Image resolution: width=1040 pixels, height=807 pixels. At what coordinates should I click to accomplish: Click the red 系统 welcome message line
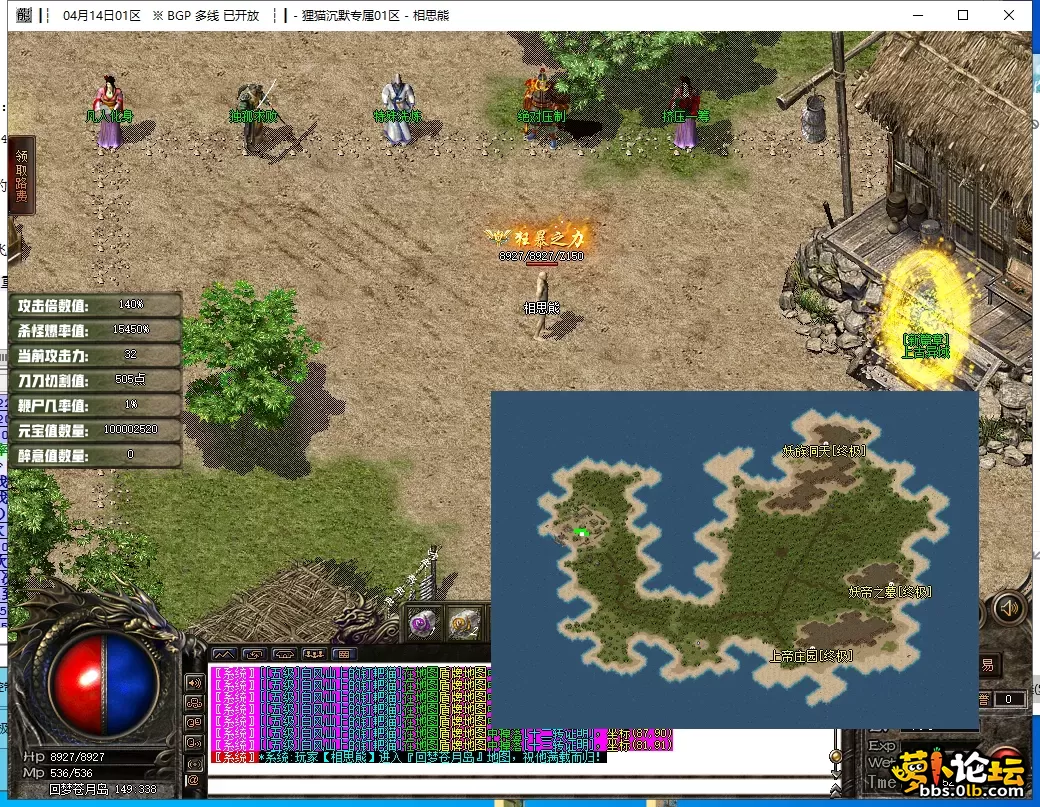[409, 757]
